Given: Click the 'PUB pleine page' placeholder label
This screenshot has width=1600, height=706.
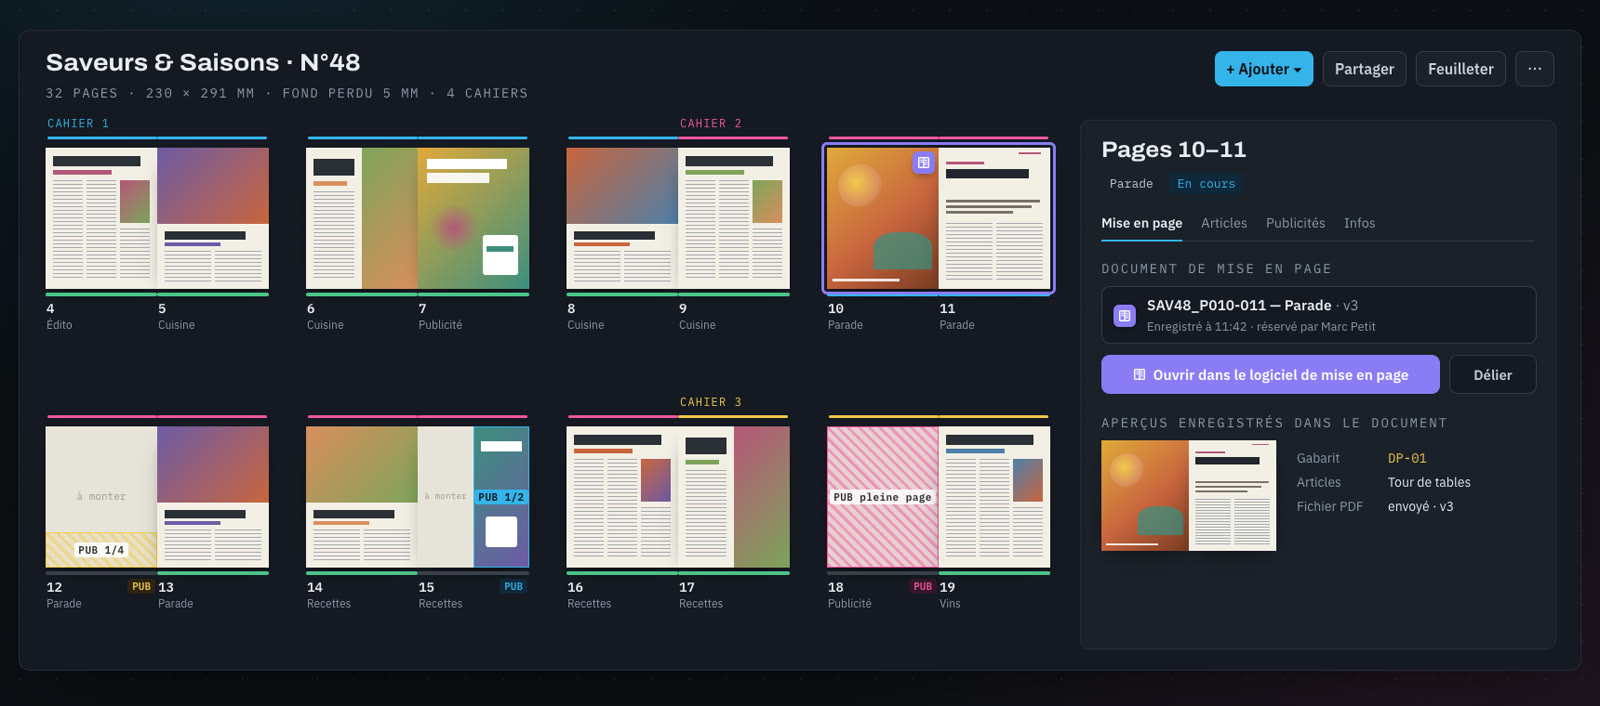Looking at the screenshot, I should 882,497.
